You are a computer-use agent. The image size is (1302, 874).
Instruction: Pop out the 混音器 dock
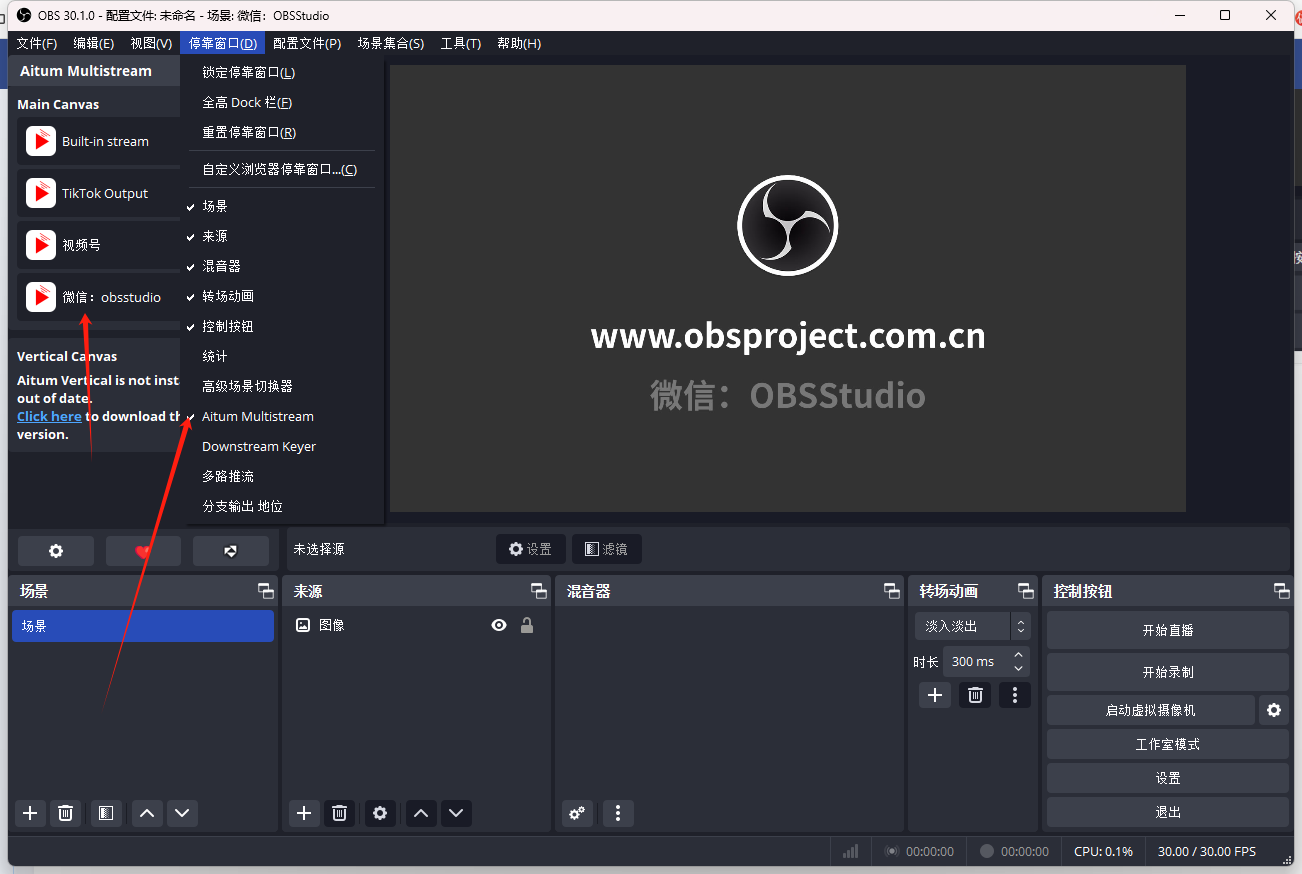coord(892,591)
